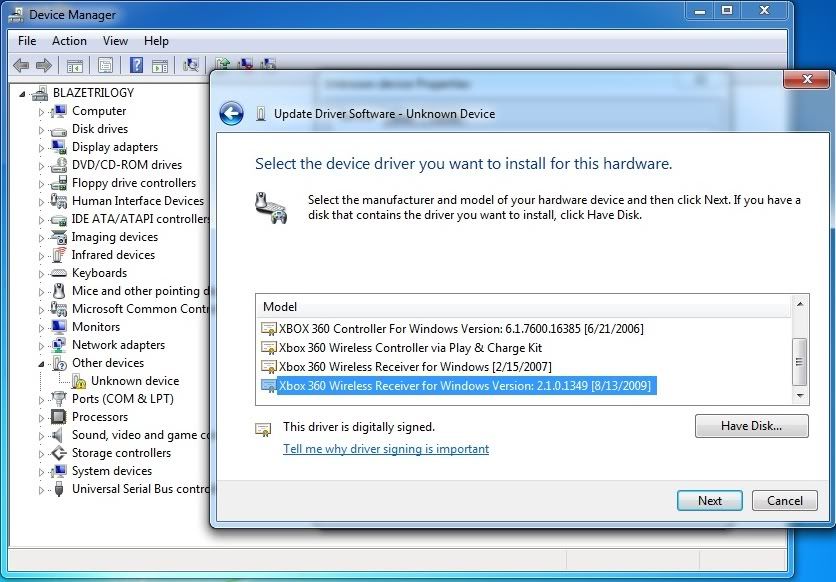Select the Imaging devices camera icon
The width and height of the screenshot is (836, 582).
[x=59, y=237]
